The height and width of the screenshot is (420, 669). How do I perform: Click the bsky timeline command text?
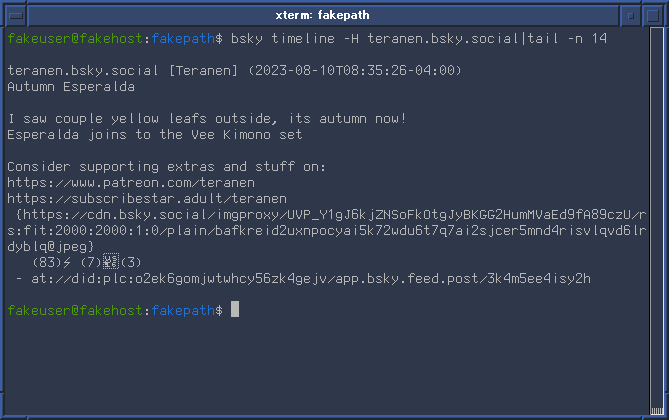[419, 39]
